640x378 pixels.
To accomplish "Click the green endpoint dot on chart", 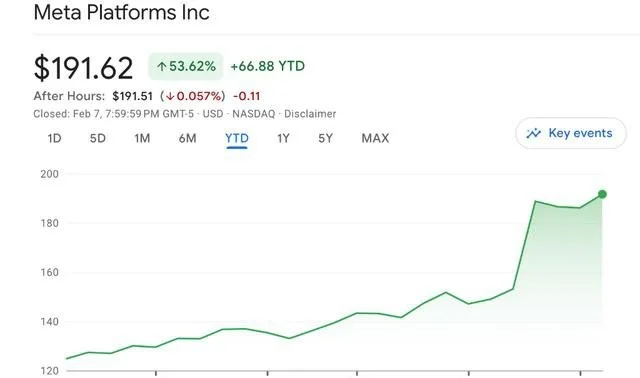I will 602,194.
